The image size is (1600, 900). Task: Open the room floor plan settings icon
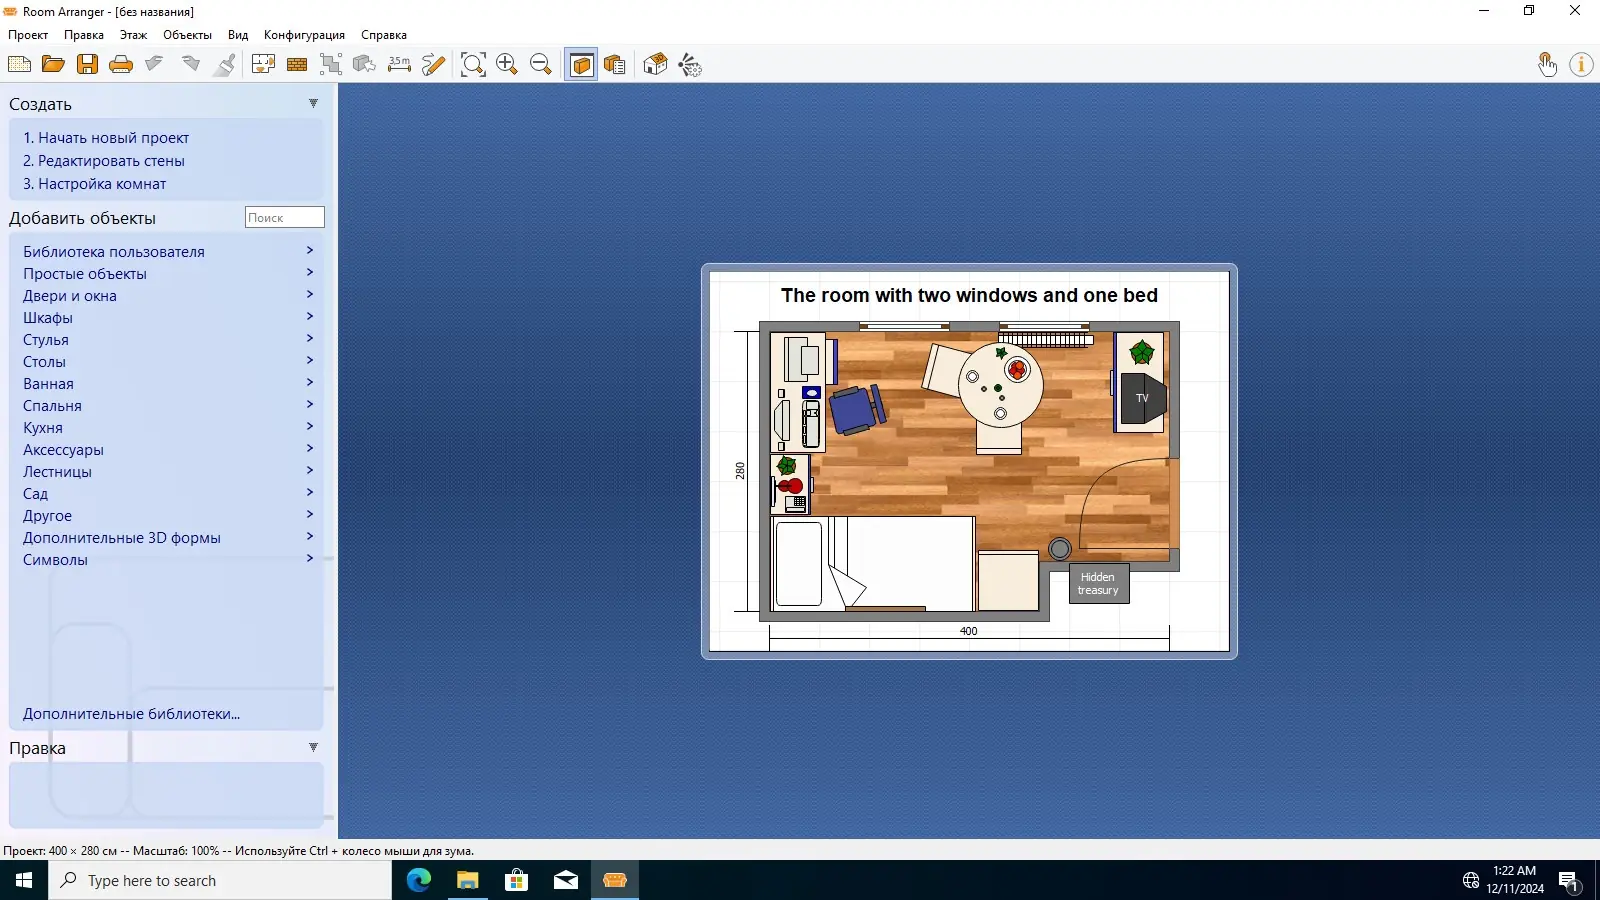coord(263,65)
